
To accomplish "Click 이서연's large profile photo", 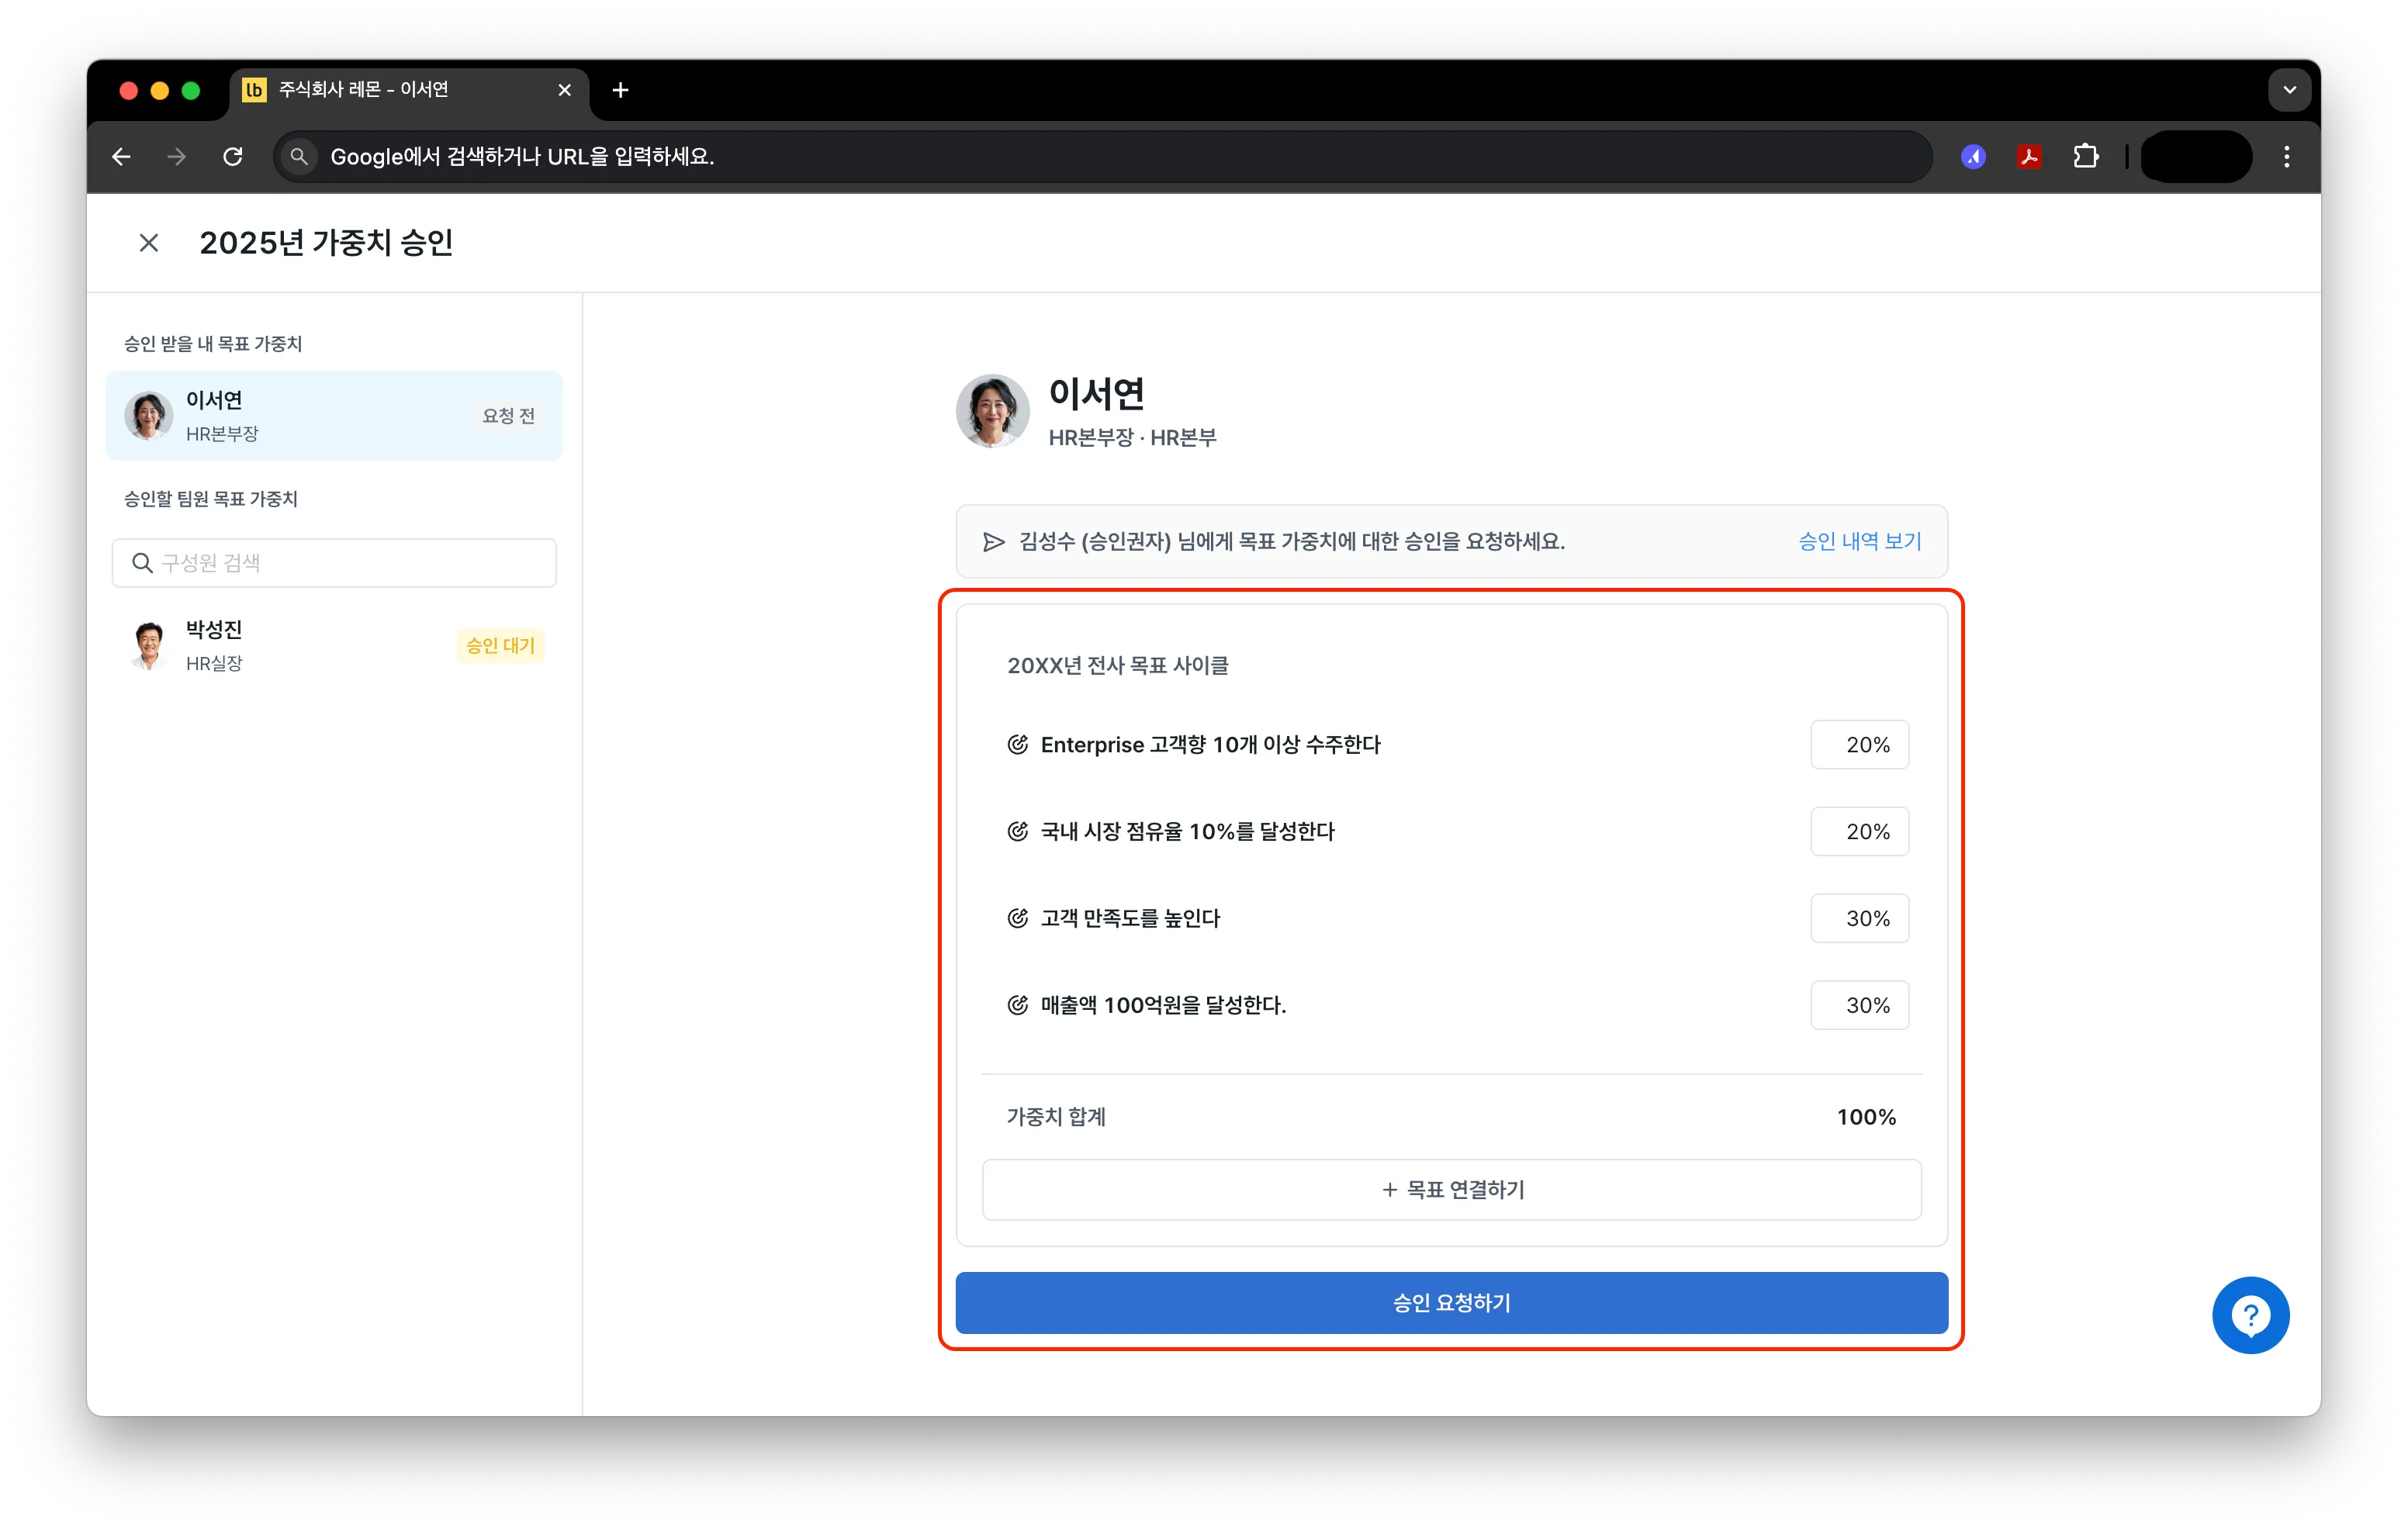I will tap(992, 411).
